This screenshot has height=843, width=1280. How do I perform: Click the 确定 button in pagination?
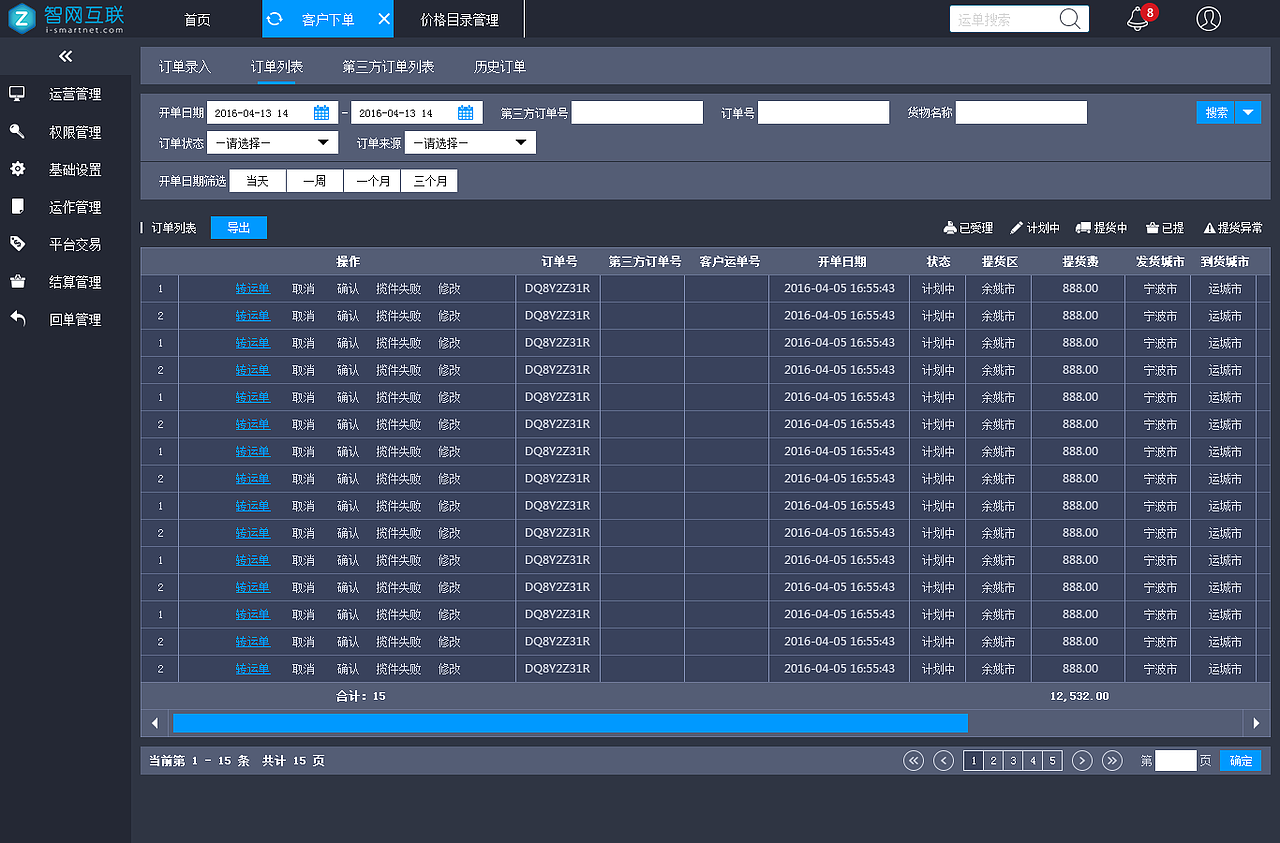[1241, 761]
